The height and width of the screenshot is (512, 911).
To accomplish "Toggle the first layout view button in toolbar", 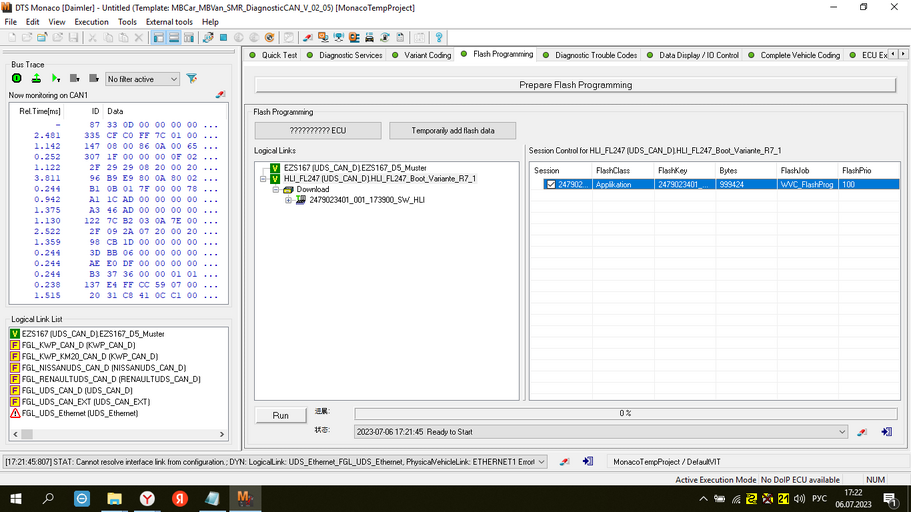I will [159, 38].
